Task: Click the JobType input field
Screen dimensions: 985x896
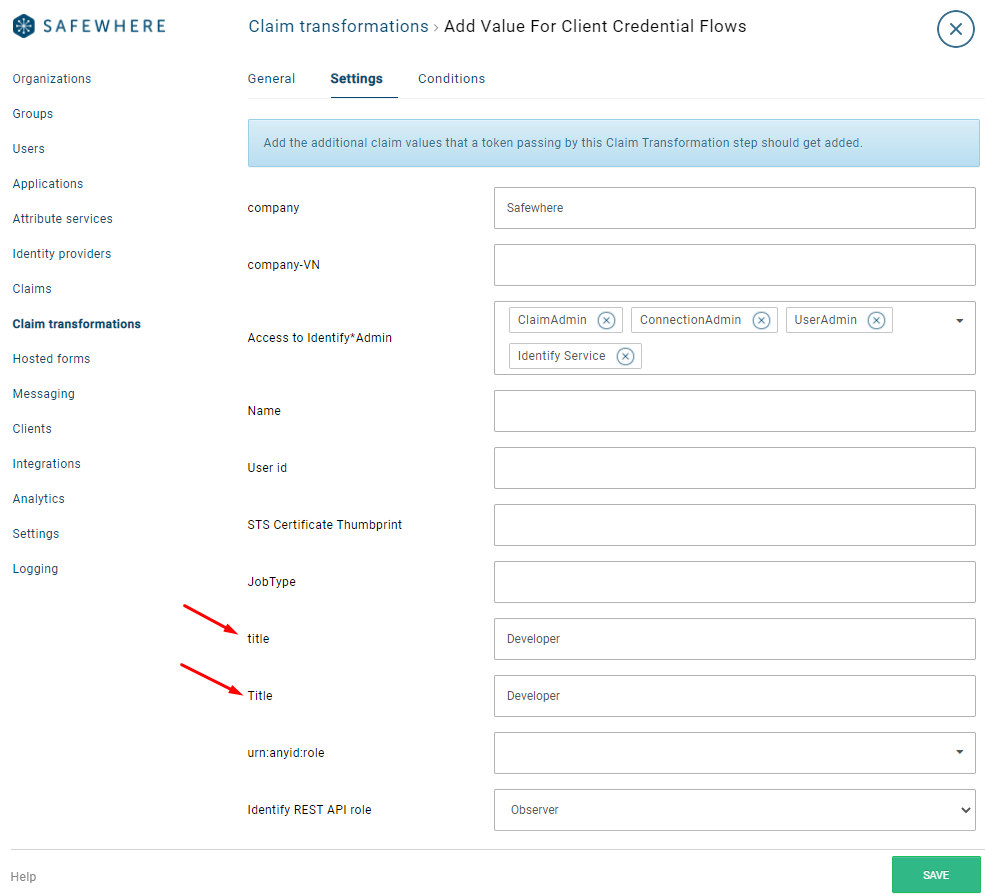Action: pos(734,582)
